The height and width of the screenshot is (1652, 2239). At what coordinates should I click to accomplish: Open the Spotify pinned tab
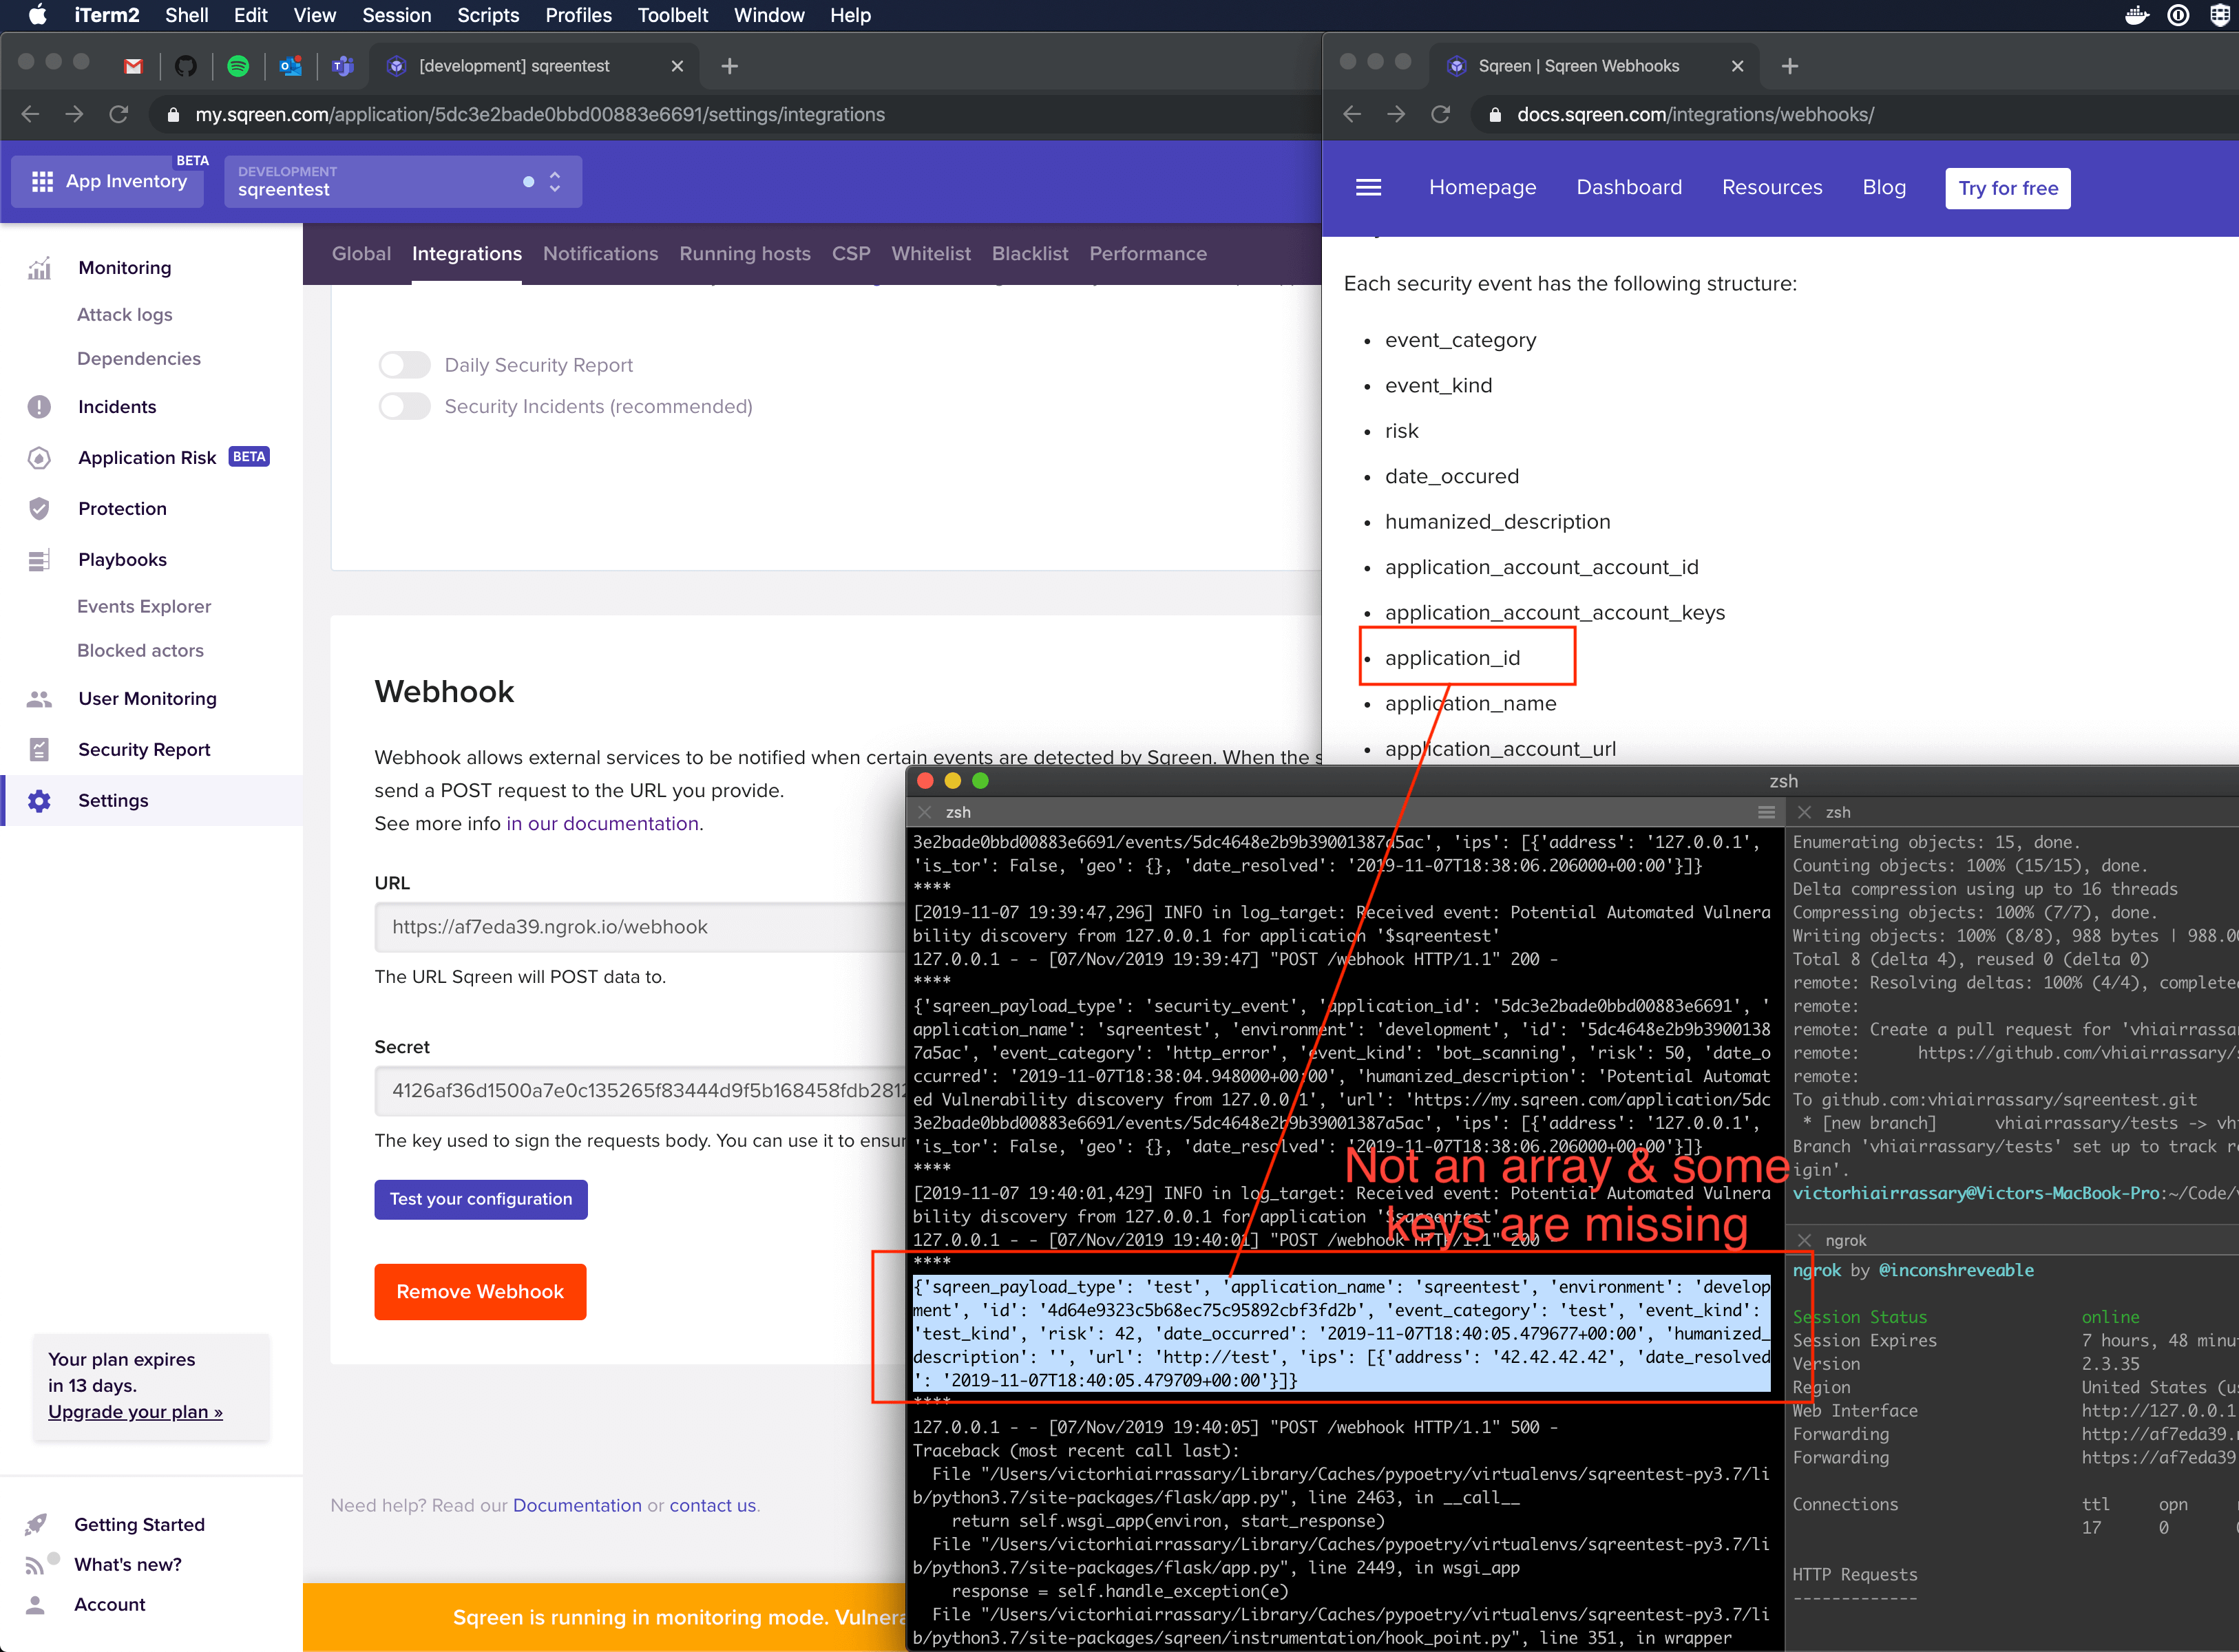coord(238,66)
